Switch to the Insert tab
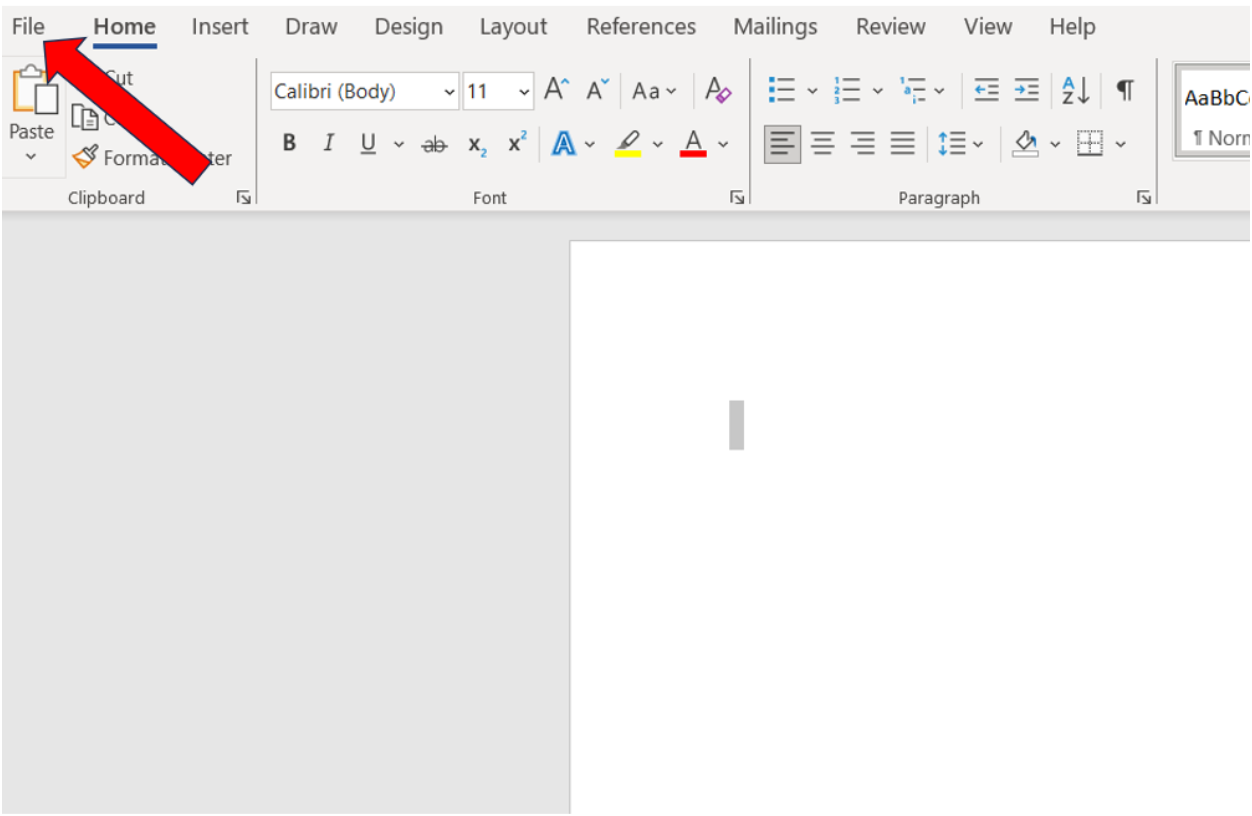The width and height of the screenshot is (1252, 816). [220, 27]
